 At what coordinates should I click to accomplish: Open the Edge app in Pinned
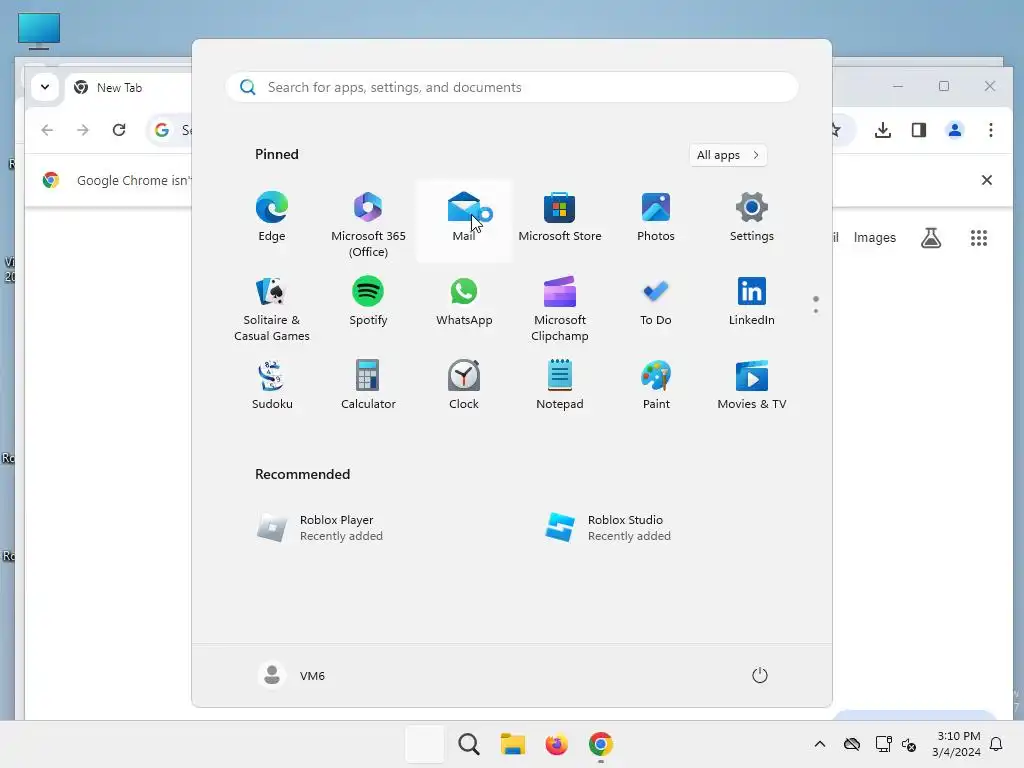pos(272,217)
